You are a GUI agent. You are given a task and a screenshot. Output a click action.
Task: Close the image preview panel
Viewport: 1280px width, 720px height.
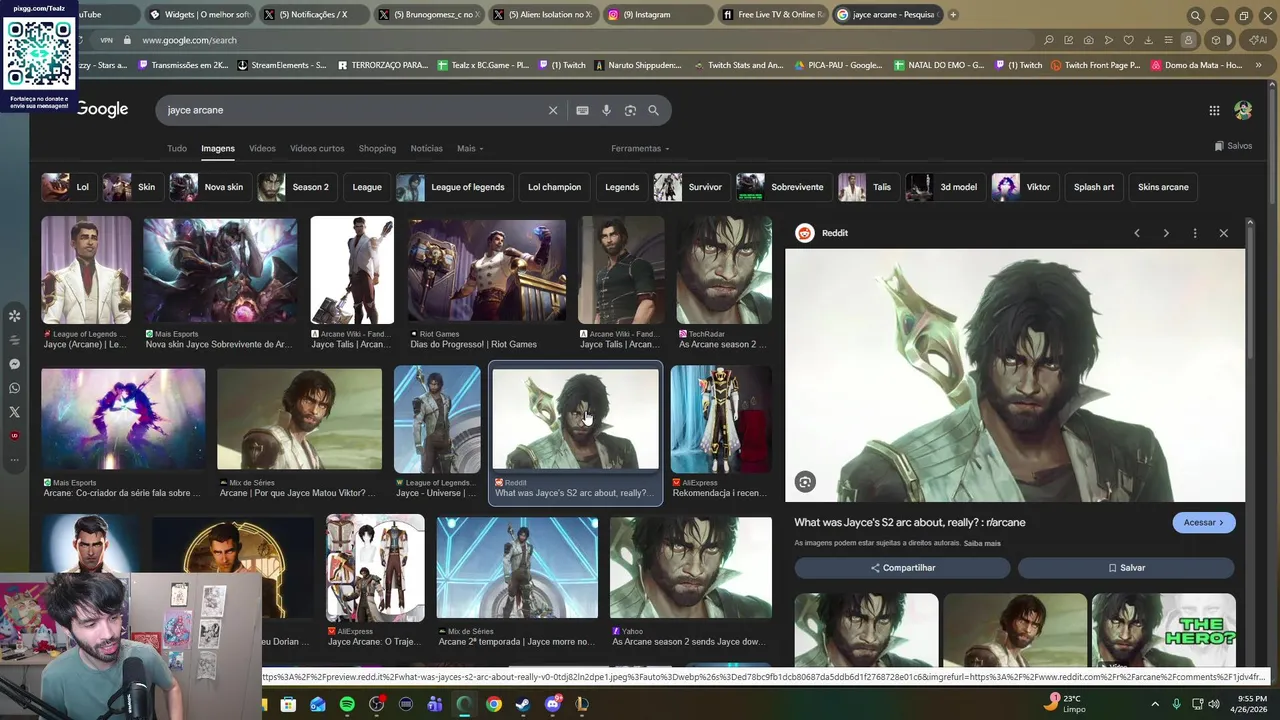[1224, 233]
